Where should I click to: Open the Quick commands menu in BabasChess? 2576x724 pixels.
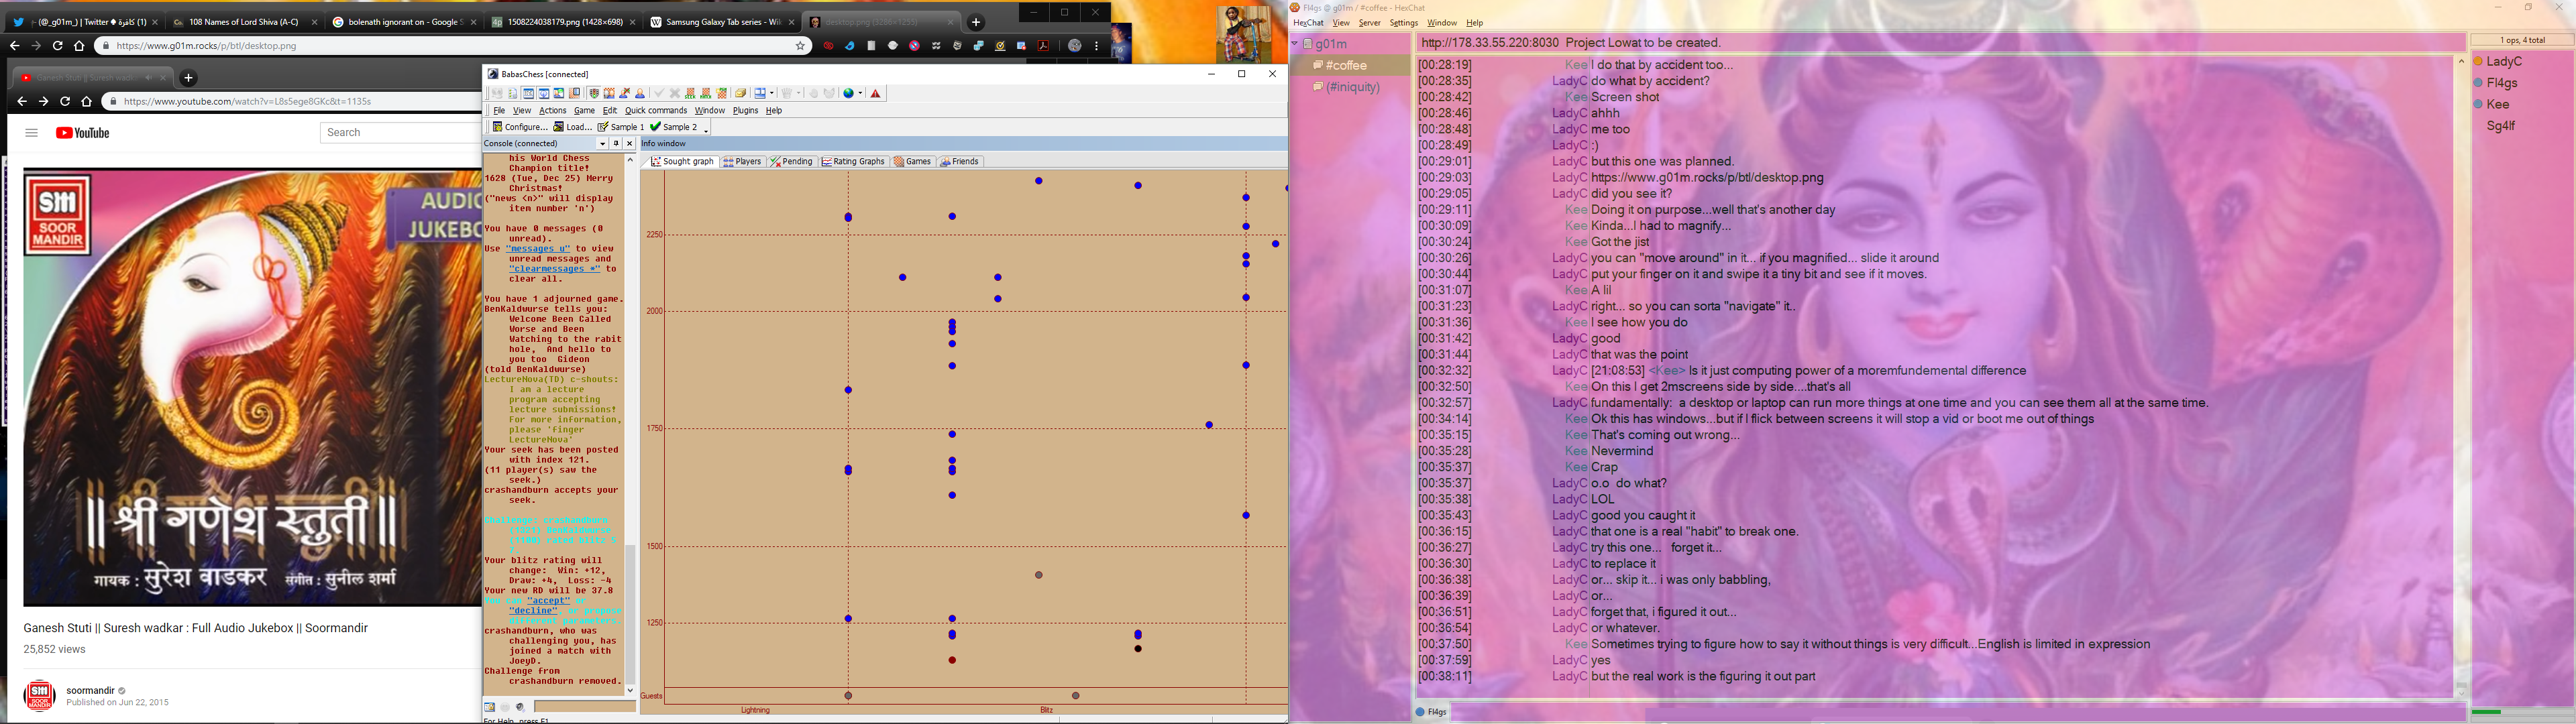pos(656,111)
